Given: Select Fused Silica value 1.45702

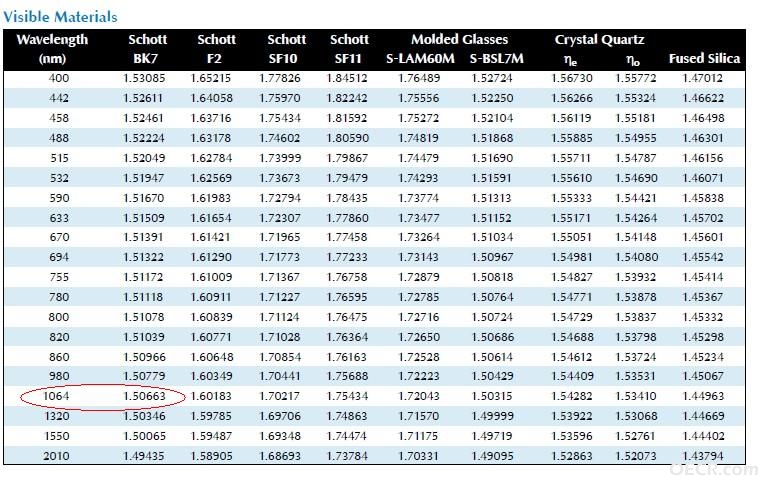Looking at the screenshot, I should point(703,218).
